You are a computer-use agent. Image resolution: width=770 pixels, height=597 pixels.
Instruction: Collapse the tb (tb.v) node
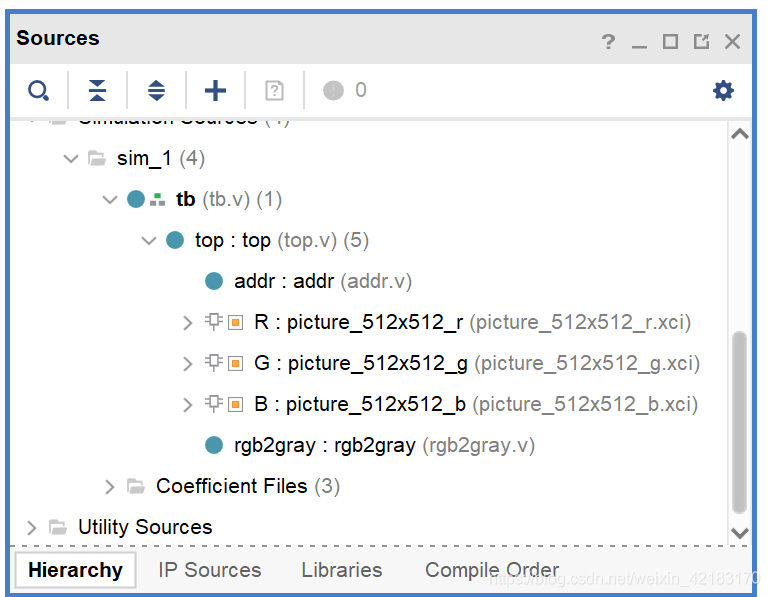(110, 199)
